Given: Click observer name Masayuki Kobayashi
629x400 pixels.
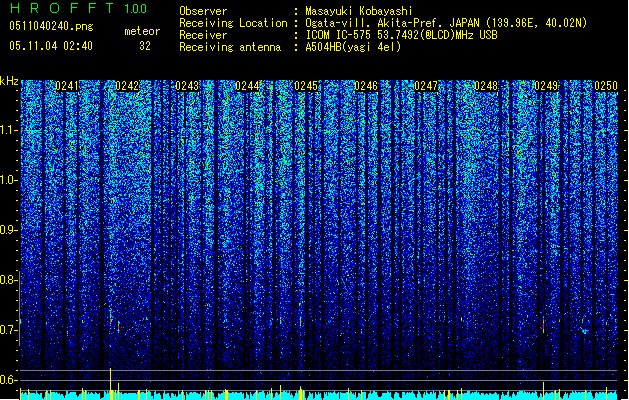Looking at the screenshot, I should pyautogui.click(x=359, y=11).
